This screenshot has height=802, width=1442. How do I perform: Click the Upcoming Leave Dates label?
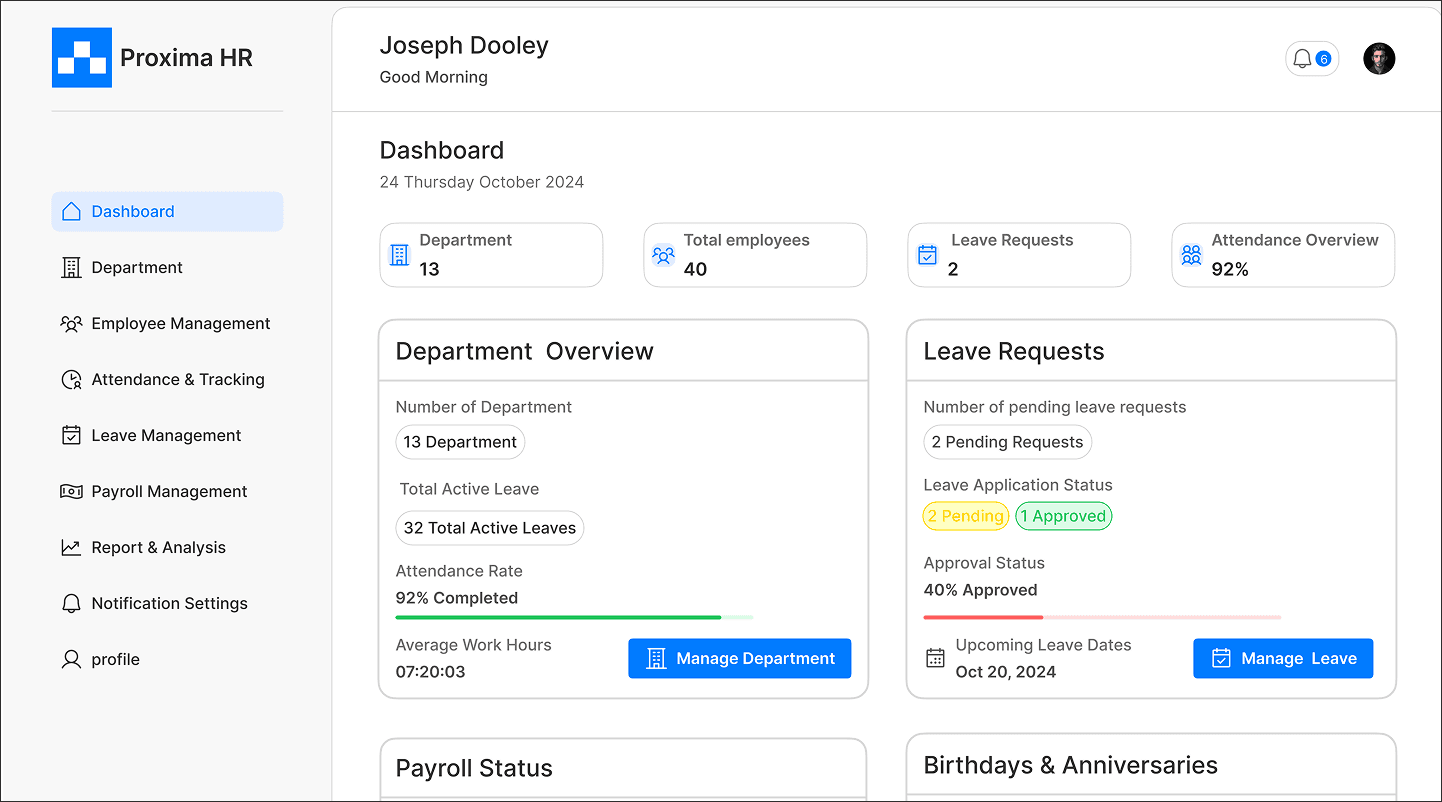coord(1044,645)
